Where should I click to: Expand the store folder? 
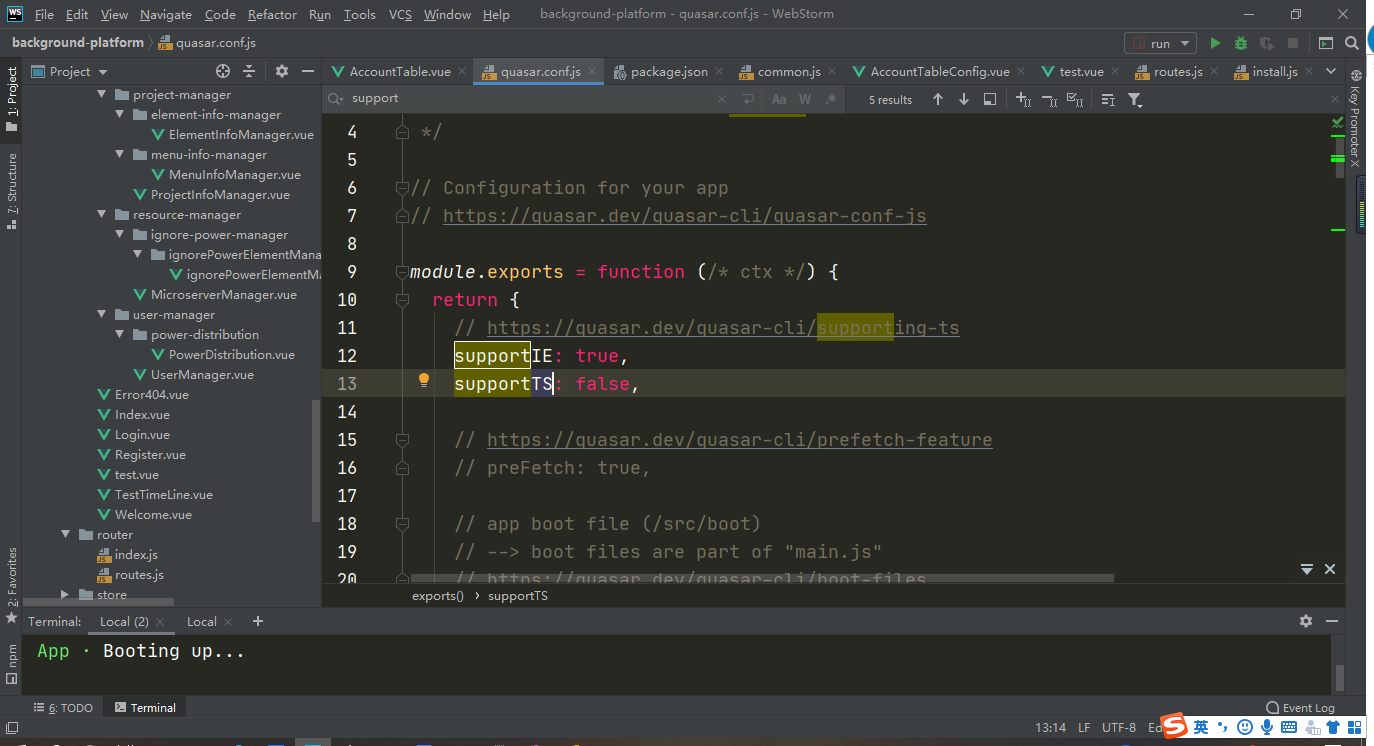[65, 594]
